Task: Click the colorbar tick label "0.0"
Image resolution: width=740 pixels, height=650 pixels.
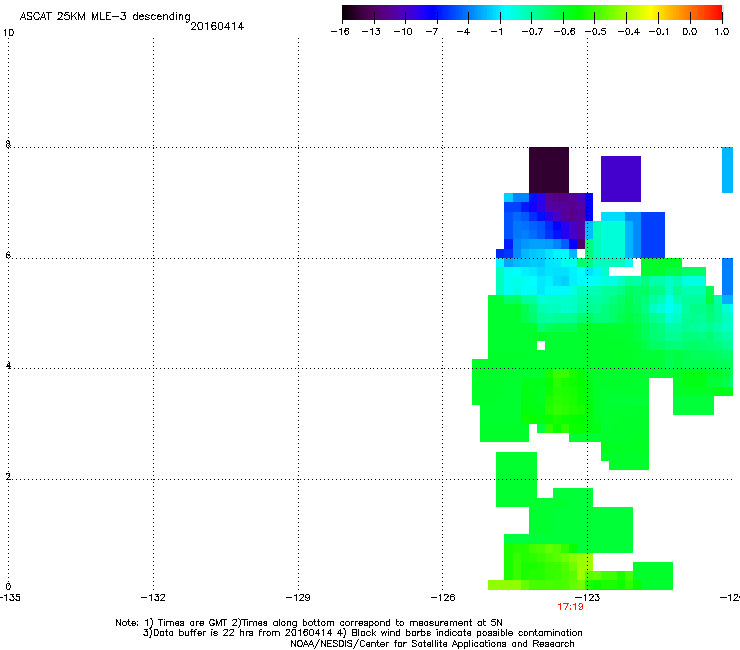Action: coord(690,32)
